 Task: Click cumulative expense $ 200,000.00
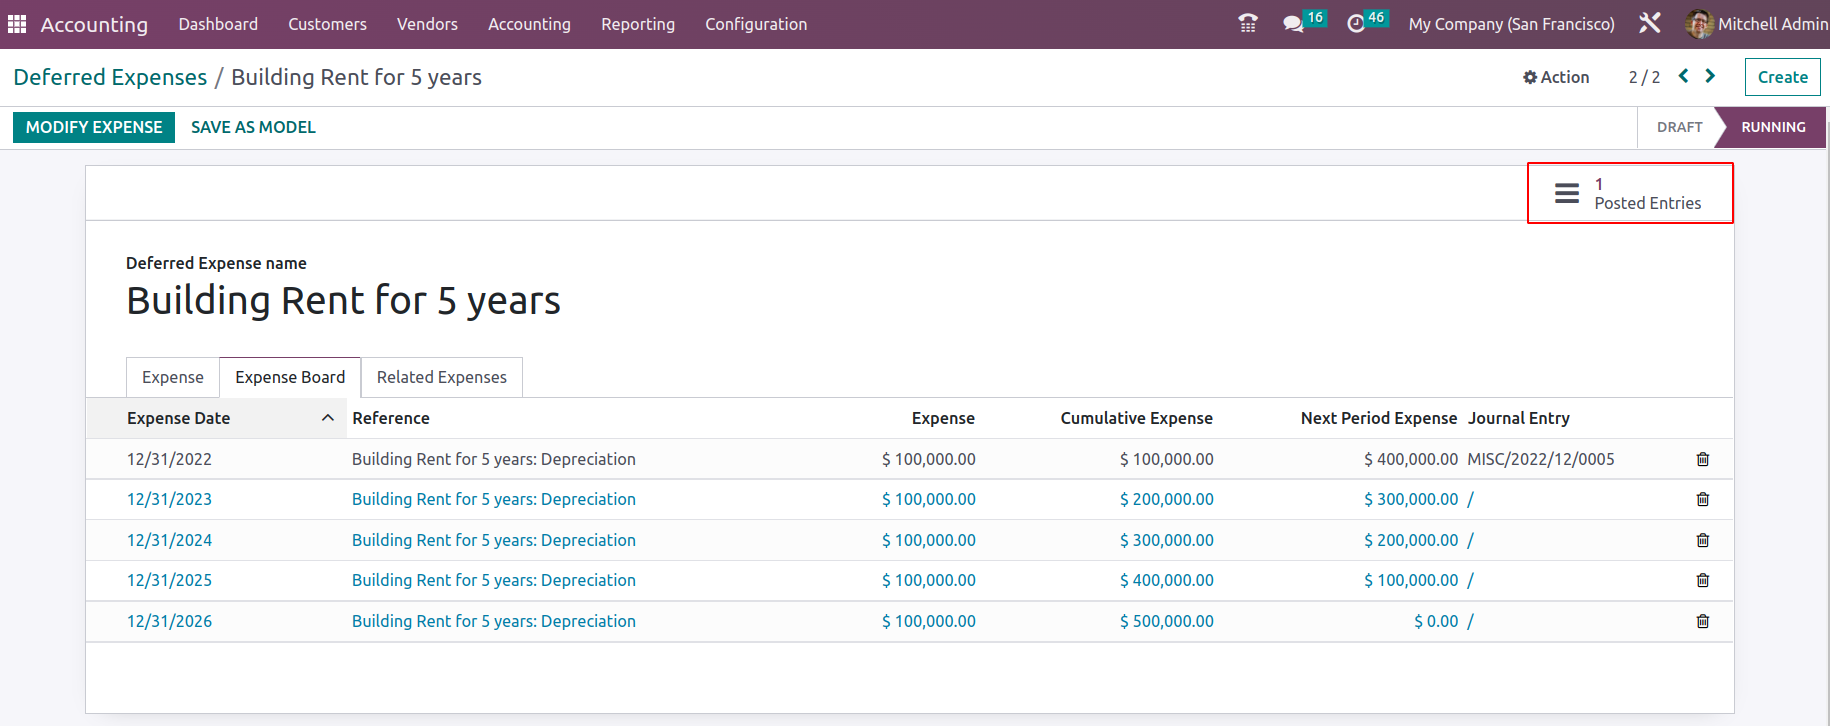[1166, 499]
